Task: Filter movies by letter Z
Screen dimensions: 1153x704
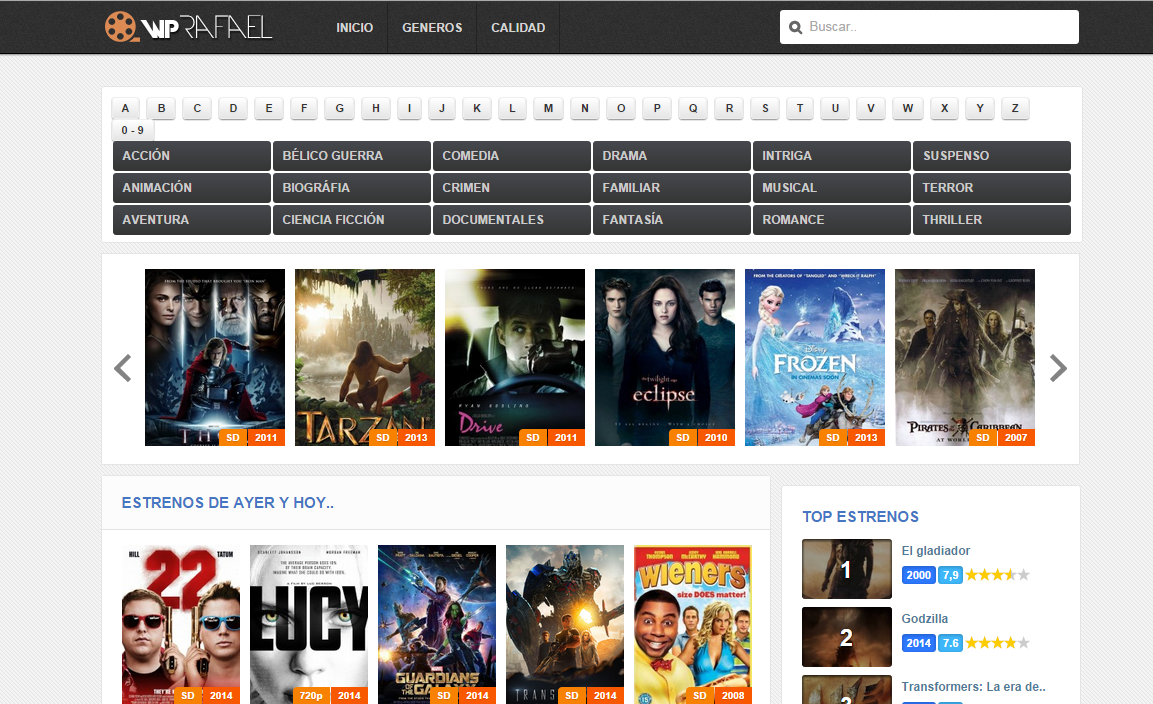Action: [x=1015, y=108]
